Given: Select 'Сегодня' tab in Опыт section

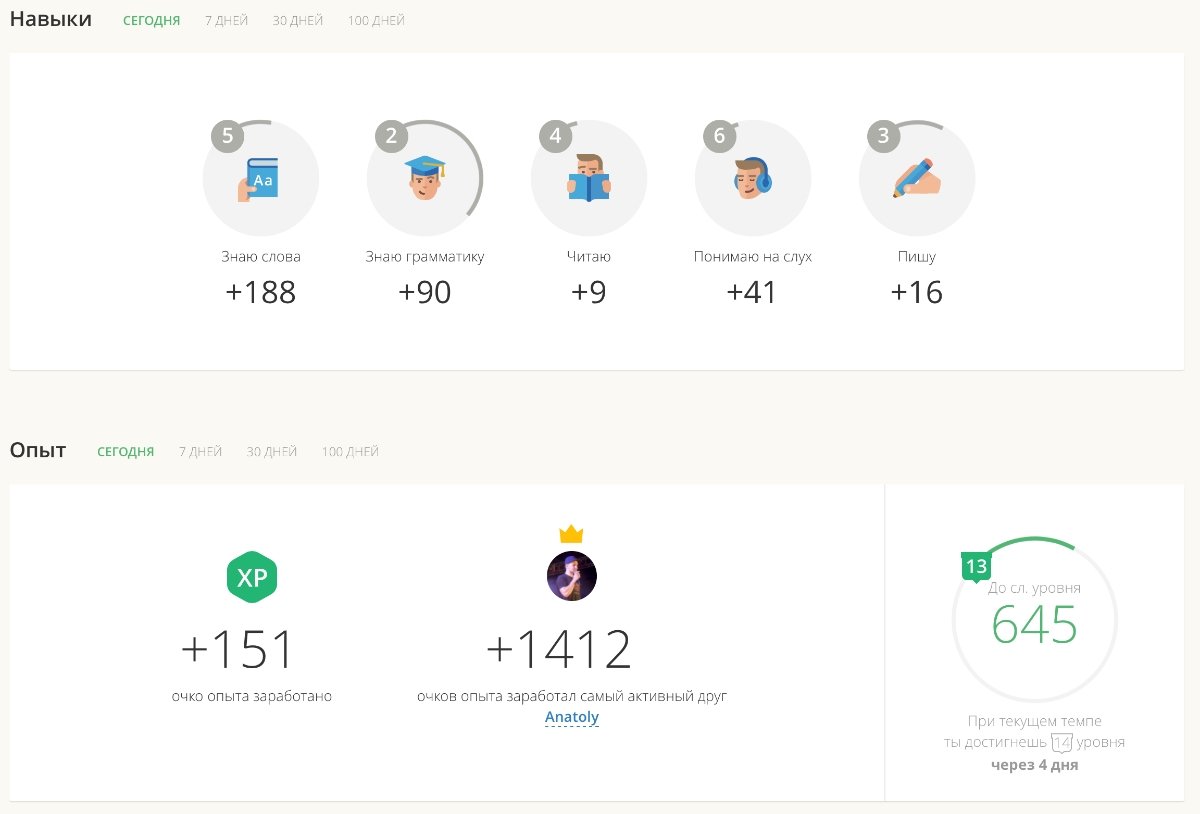Looking at the screenshot, I should (125, 452).
